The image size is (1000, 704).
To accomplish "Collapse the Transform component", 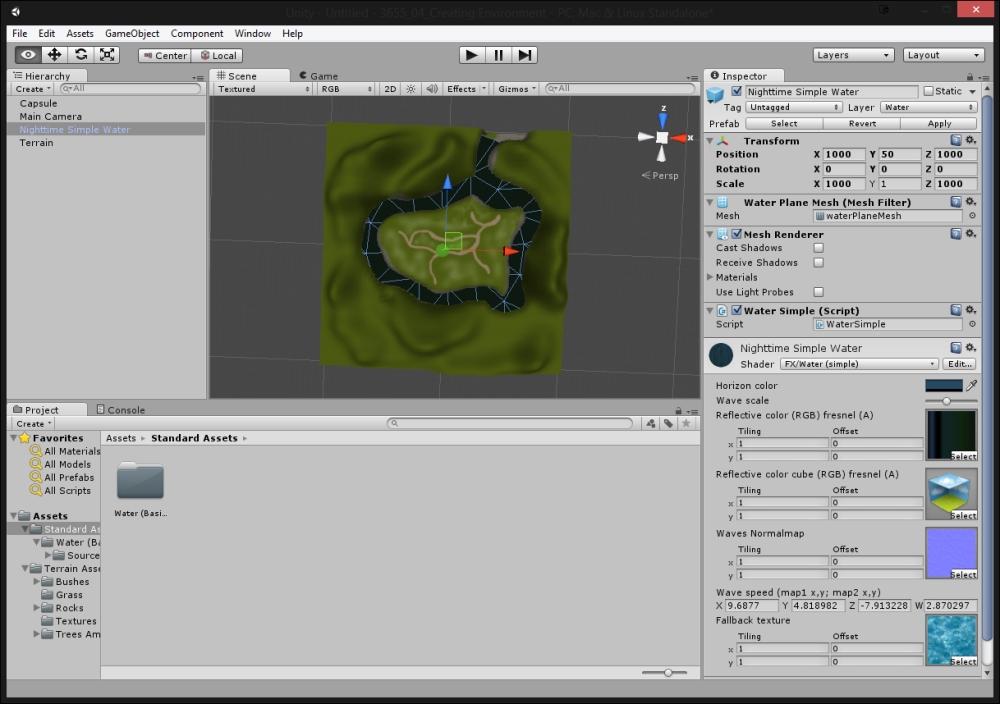I will [710, 140].
